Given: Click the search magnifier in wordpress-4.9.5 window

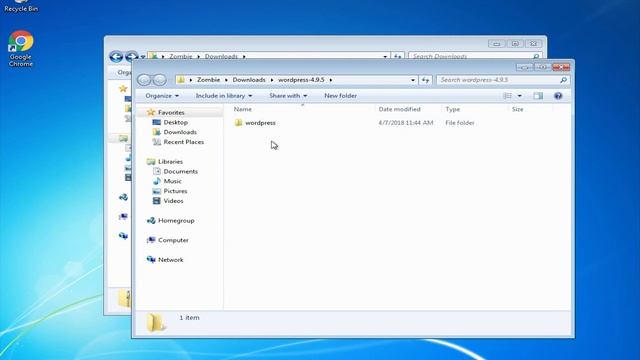Looking at the screenshot, I should pyautogui.click(x=563, y=80).
